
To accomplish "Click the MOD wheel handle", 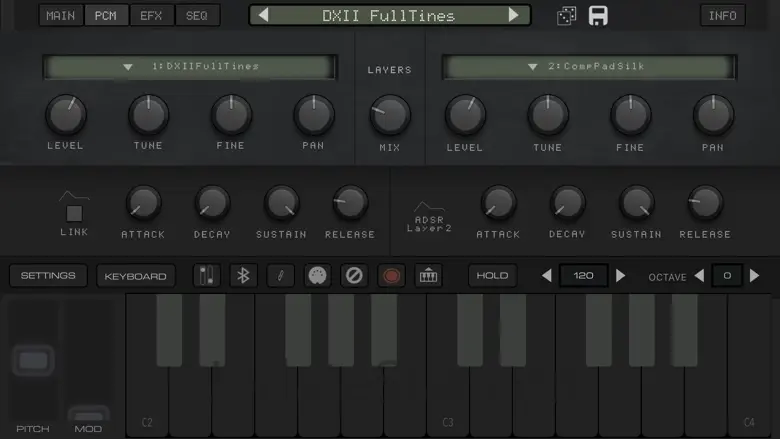I will [89, 415].
